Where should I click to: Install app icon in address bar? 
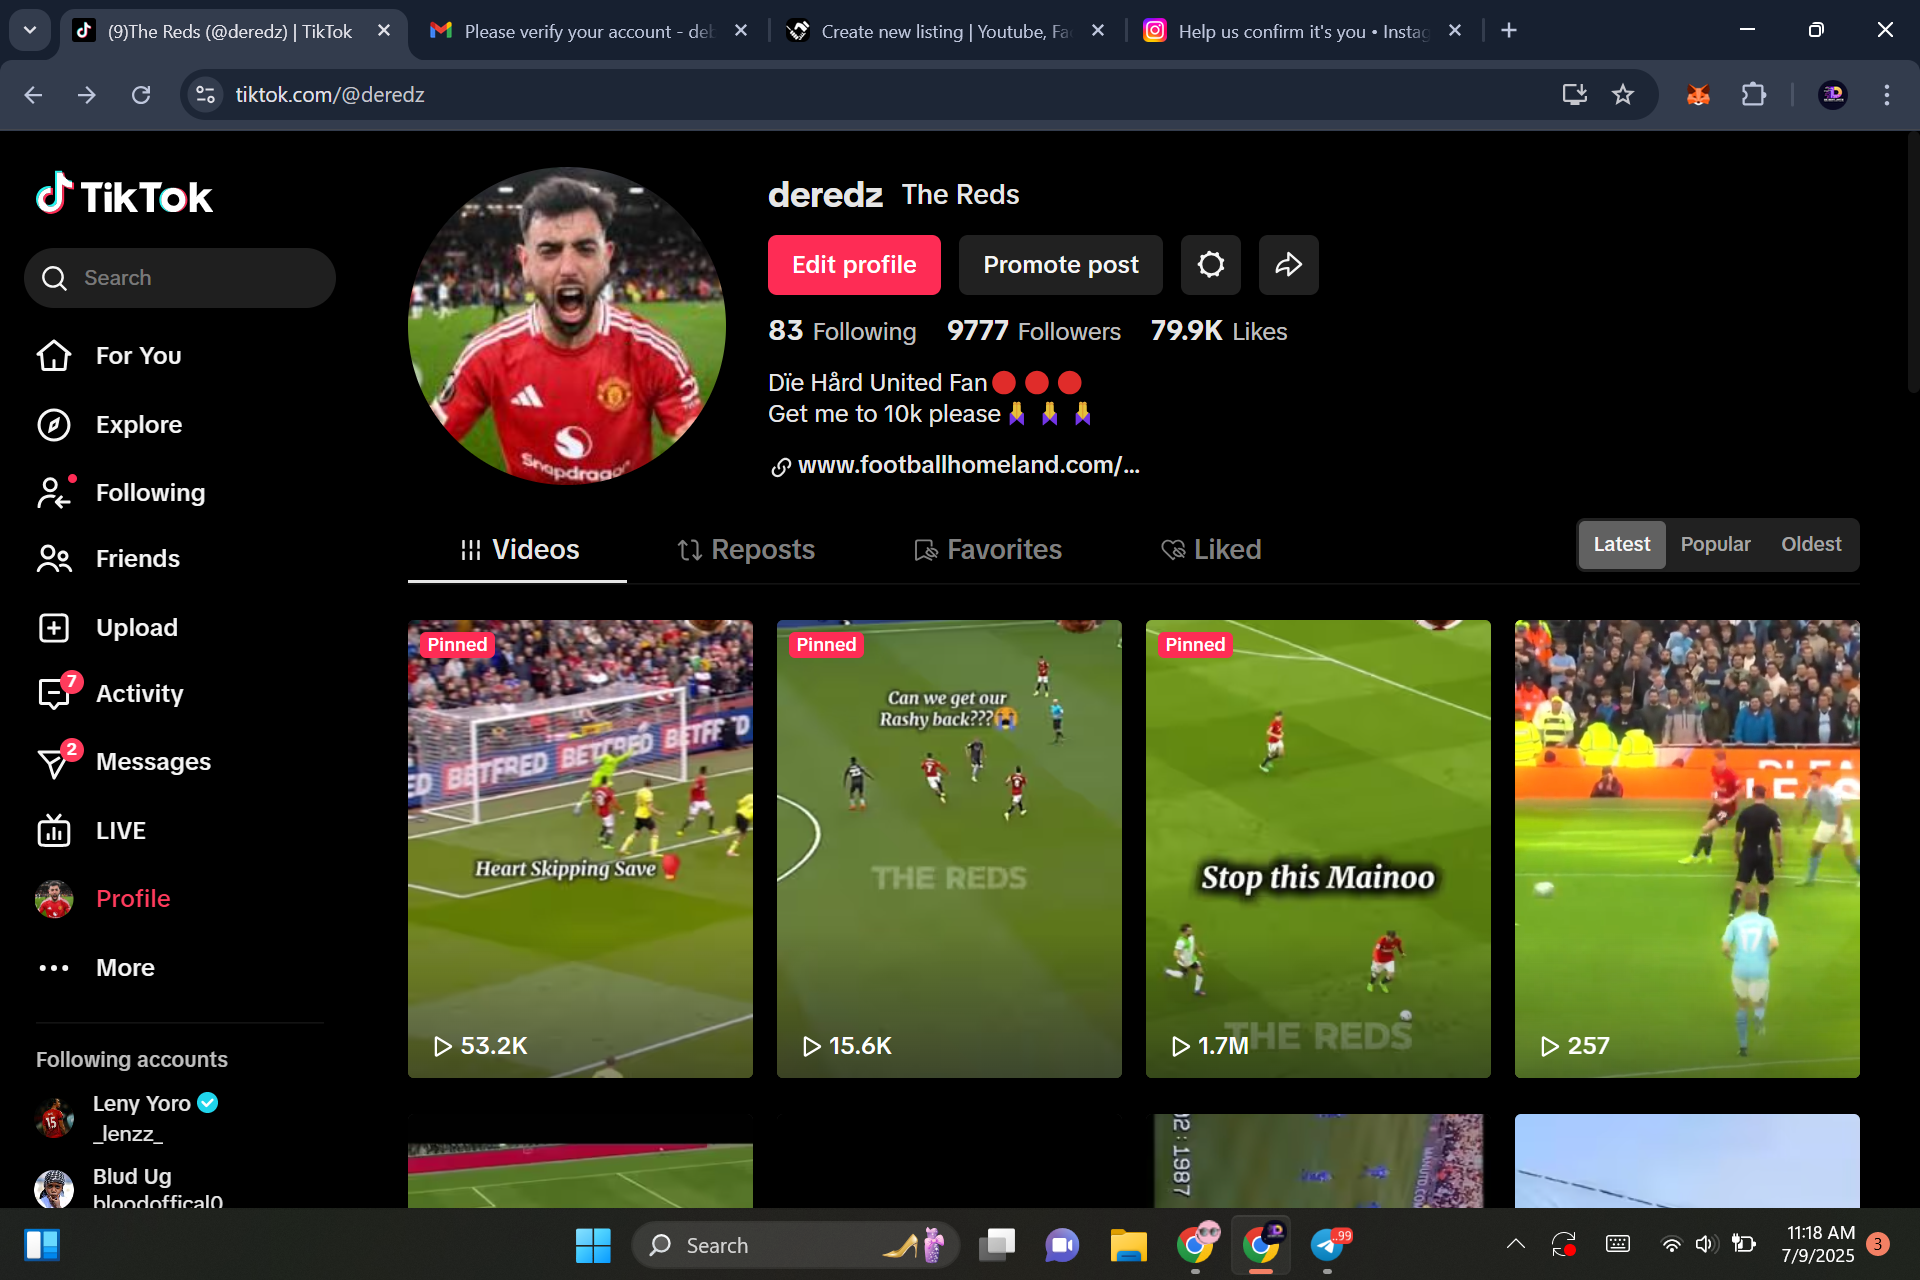1574,95
